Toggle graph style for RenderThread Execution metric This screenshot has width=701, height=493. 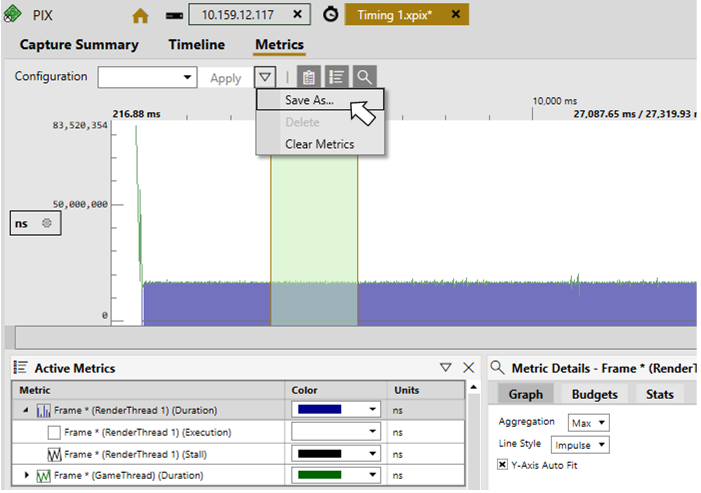pos(54,432)
